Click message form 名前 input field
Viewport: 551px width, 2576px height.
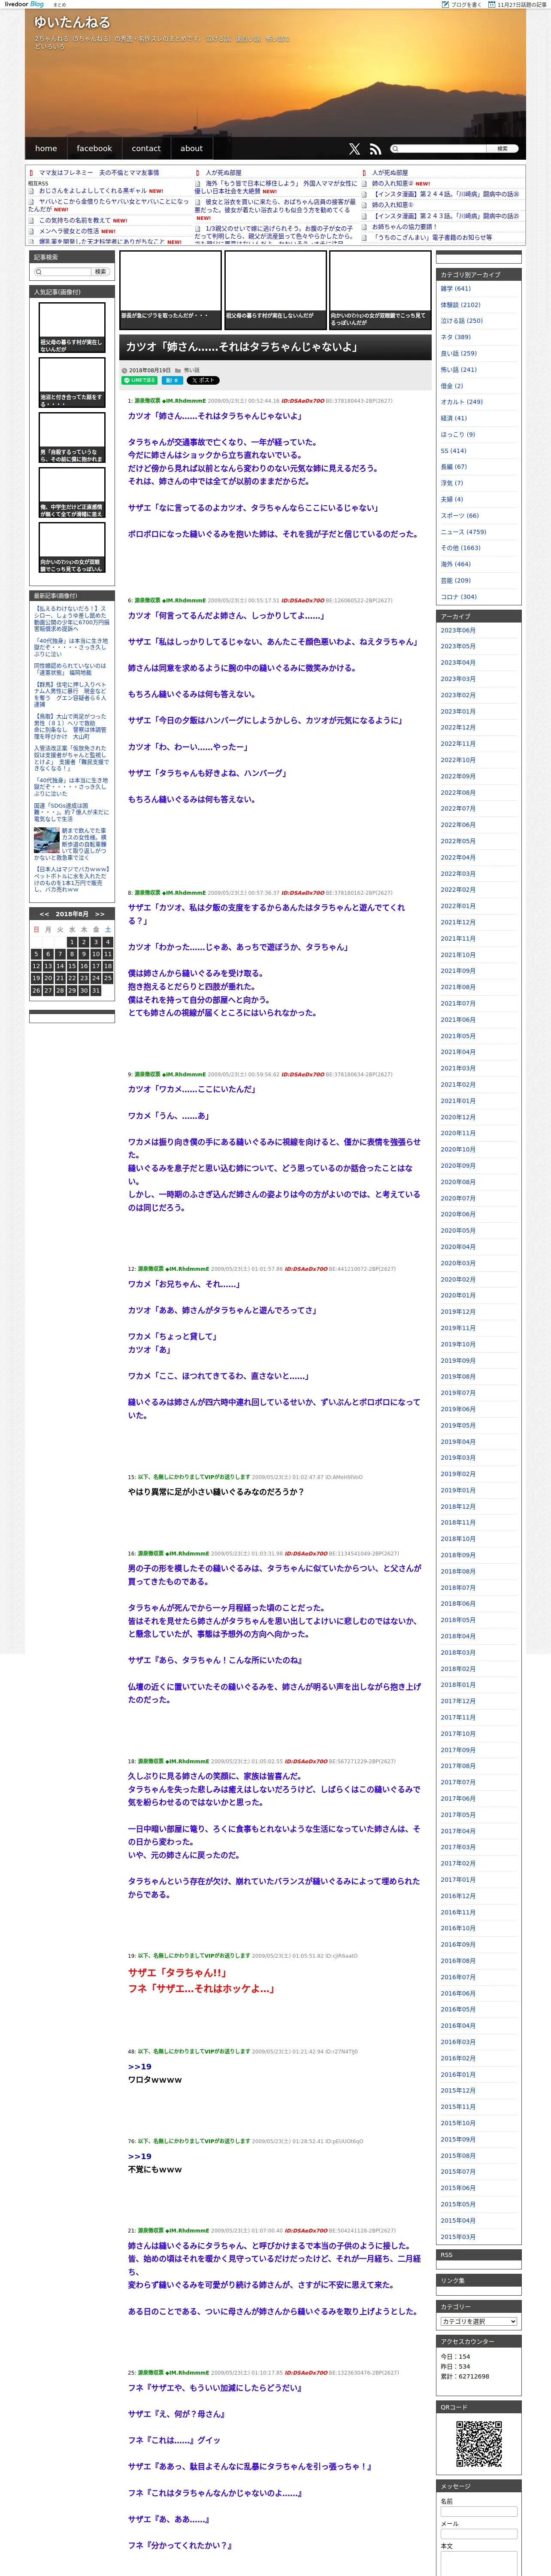tap(479, 2511)
